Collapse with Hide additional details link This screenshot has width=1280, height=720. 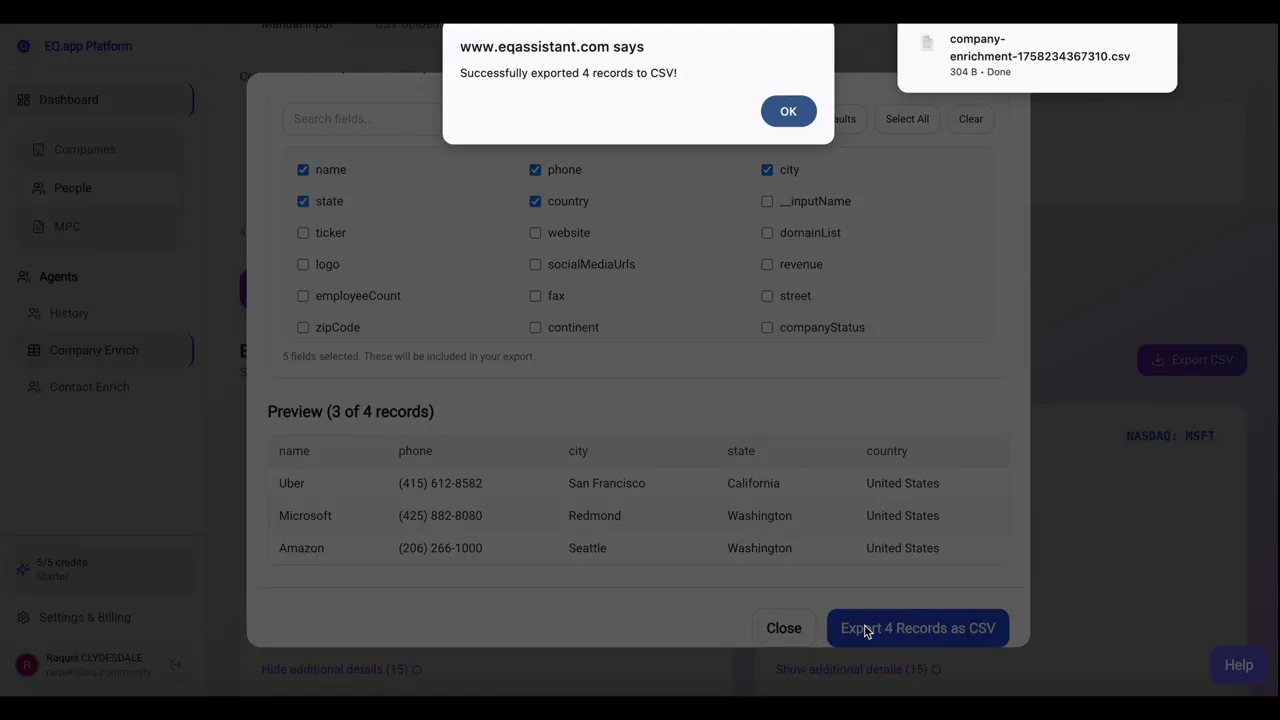coord(335,669)
